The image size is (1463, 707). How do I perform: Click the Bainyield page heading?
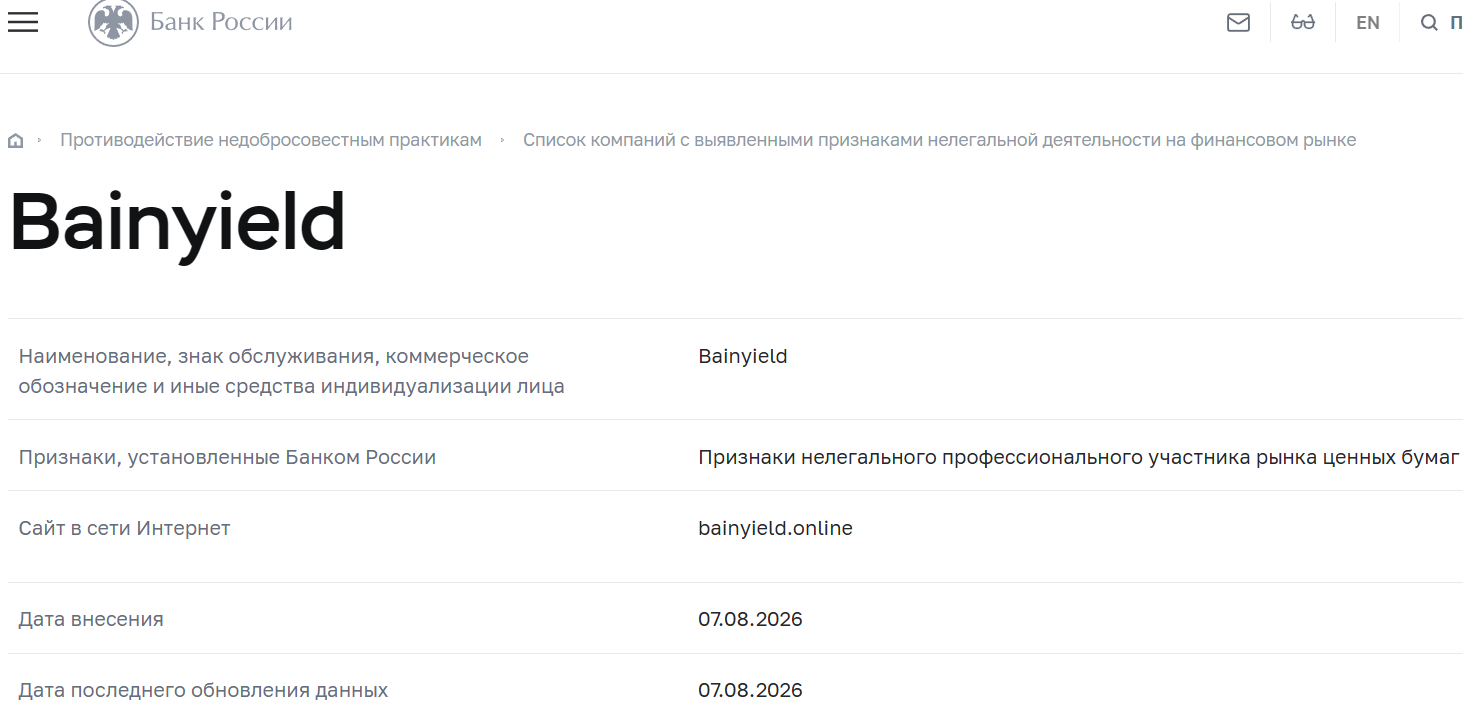tap(177, 224)
